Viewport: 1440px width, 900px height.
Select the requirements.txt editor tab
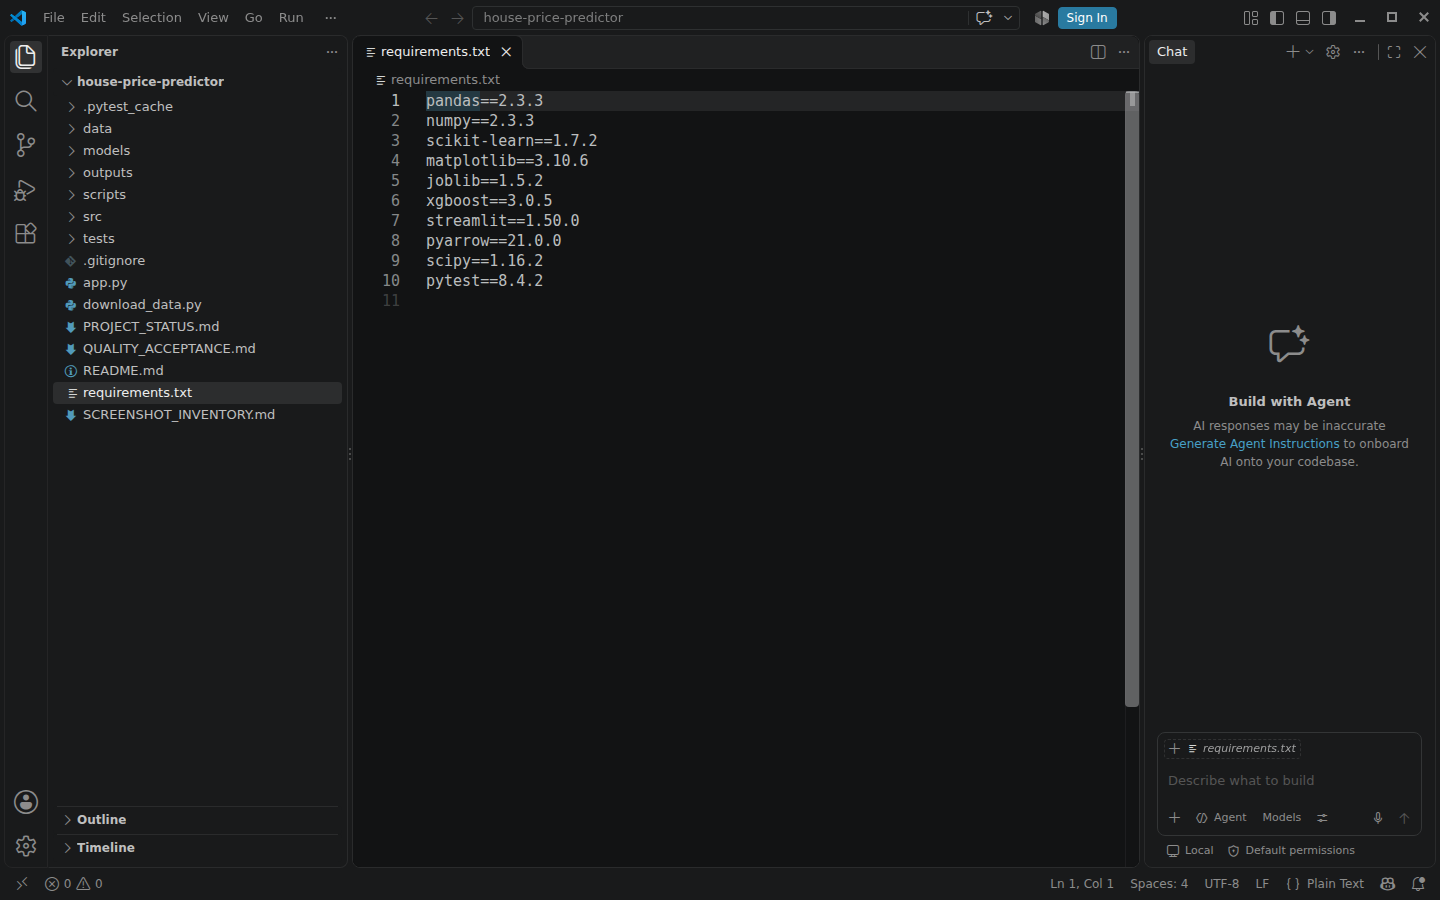pos(438,52)
